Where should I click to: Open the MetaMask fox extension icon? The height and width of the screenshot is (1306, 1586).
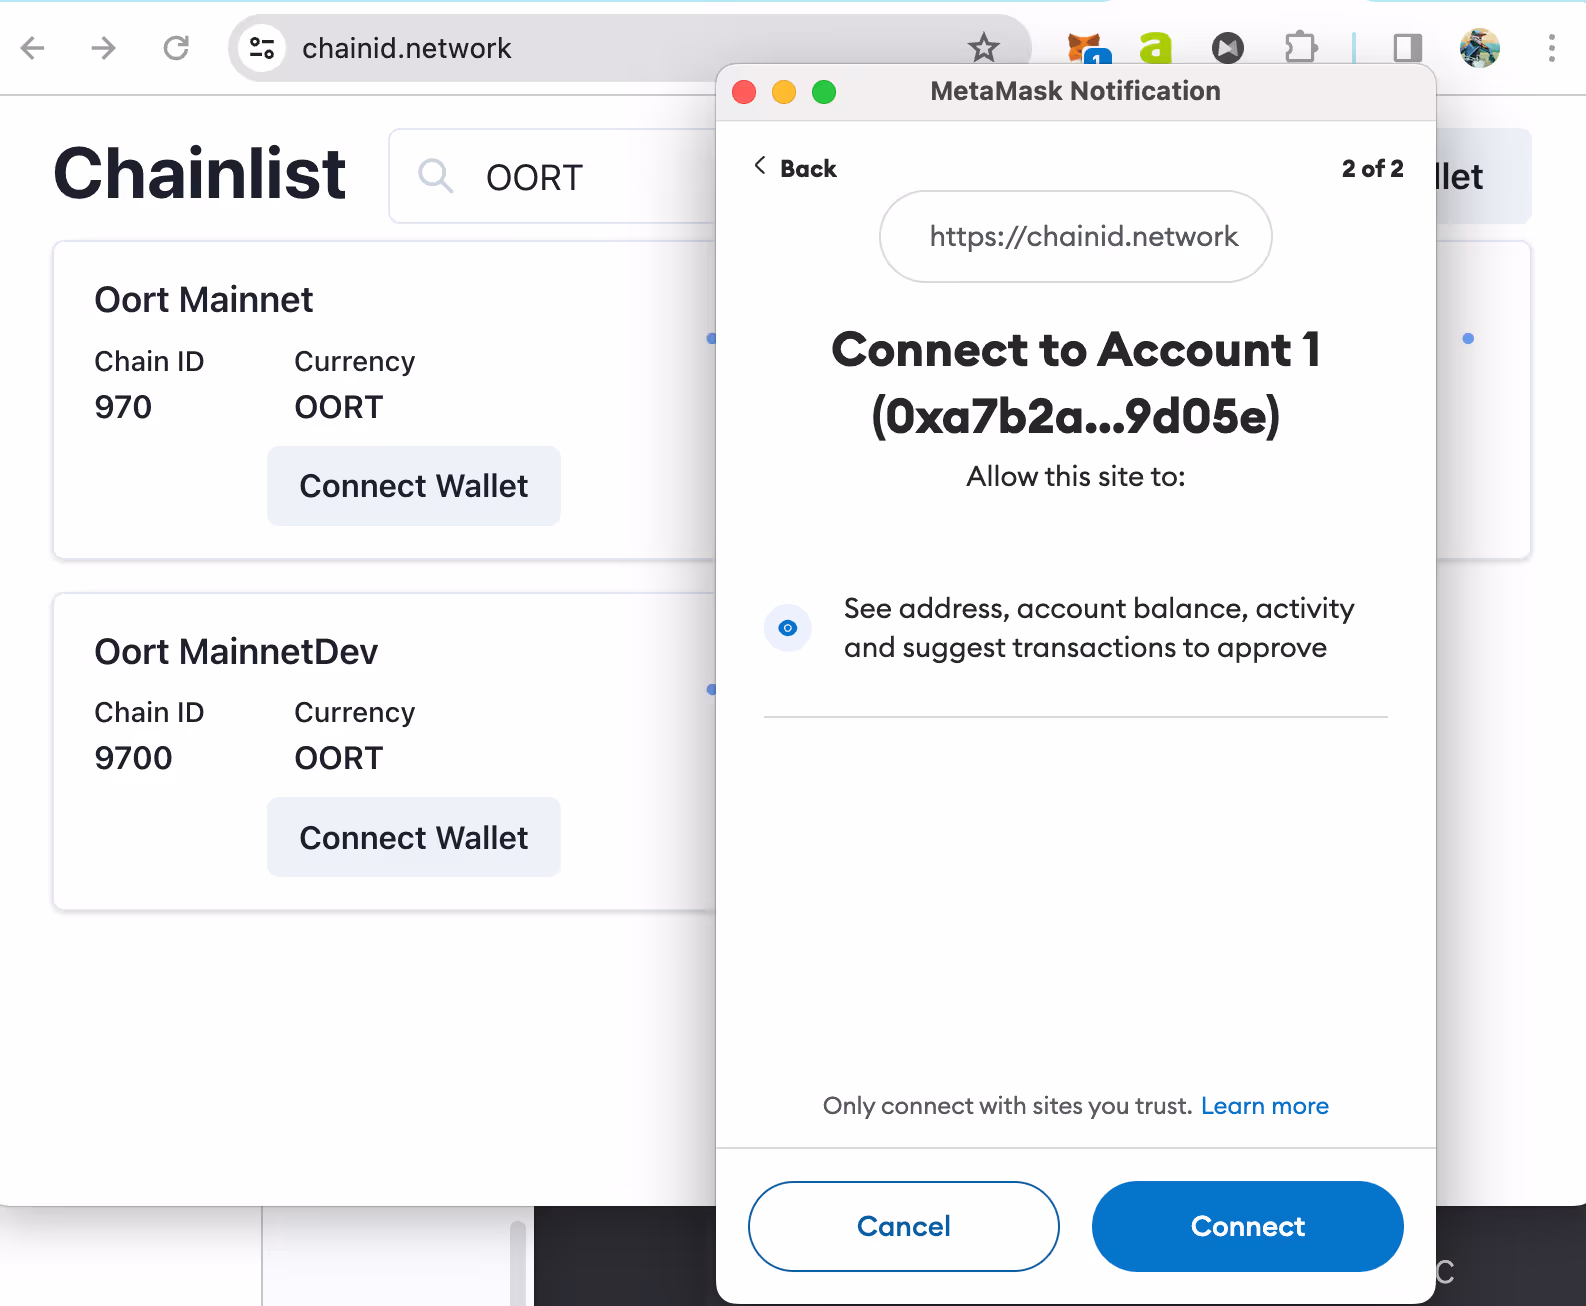click(x=1088, y=47)
